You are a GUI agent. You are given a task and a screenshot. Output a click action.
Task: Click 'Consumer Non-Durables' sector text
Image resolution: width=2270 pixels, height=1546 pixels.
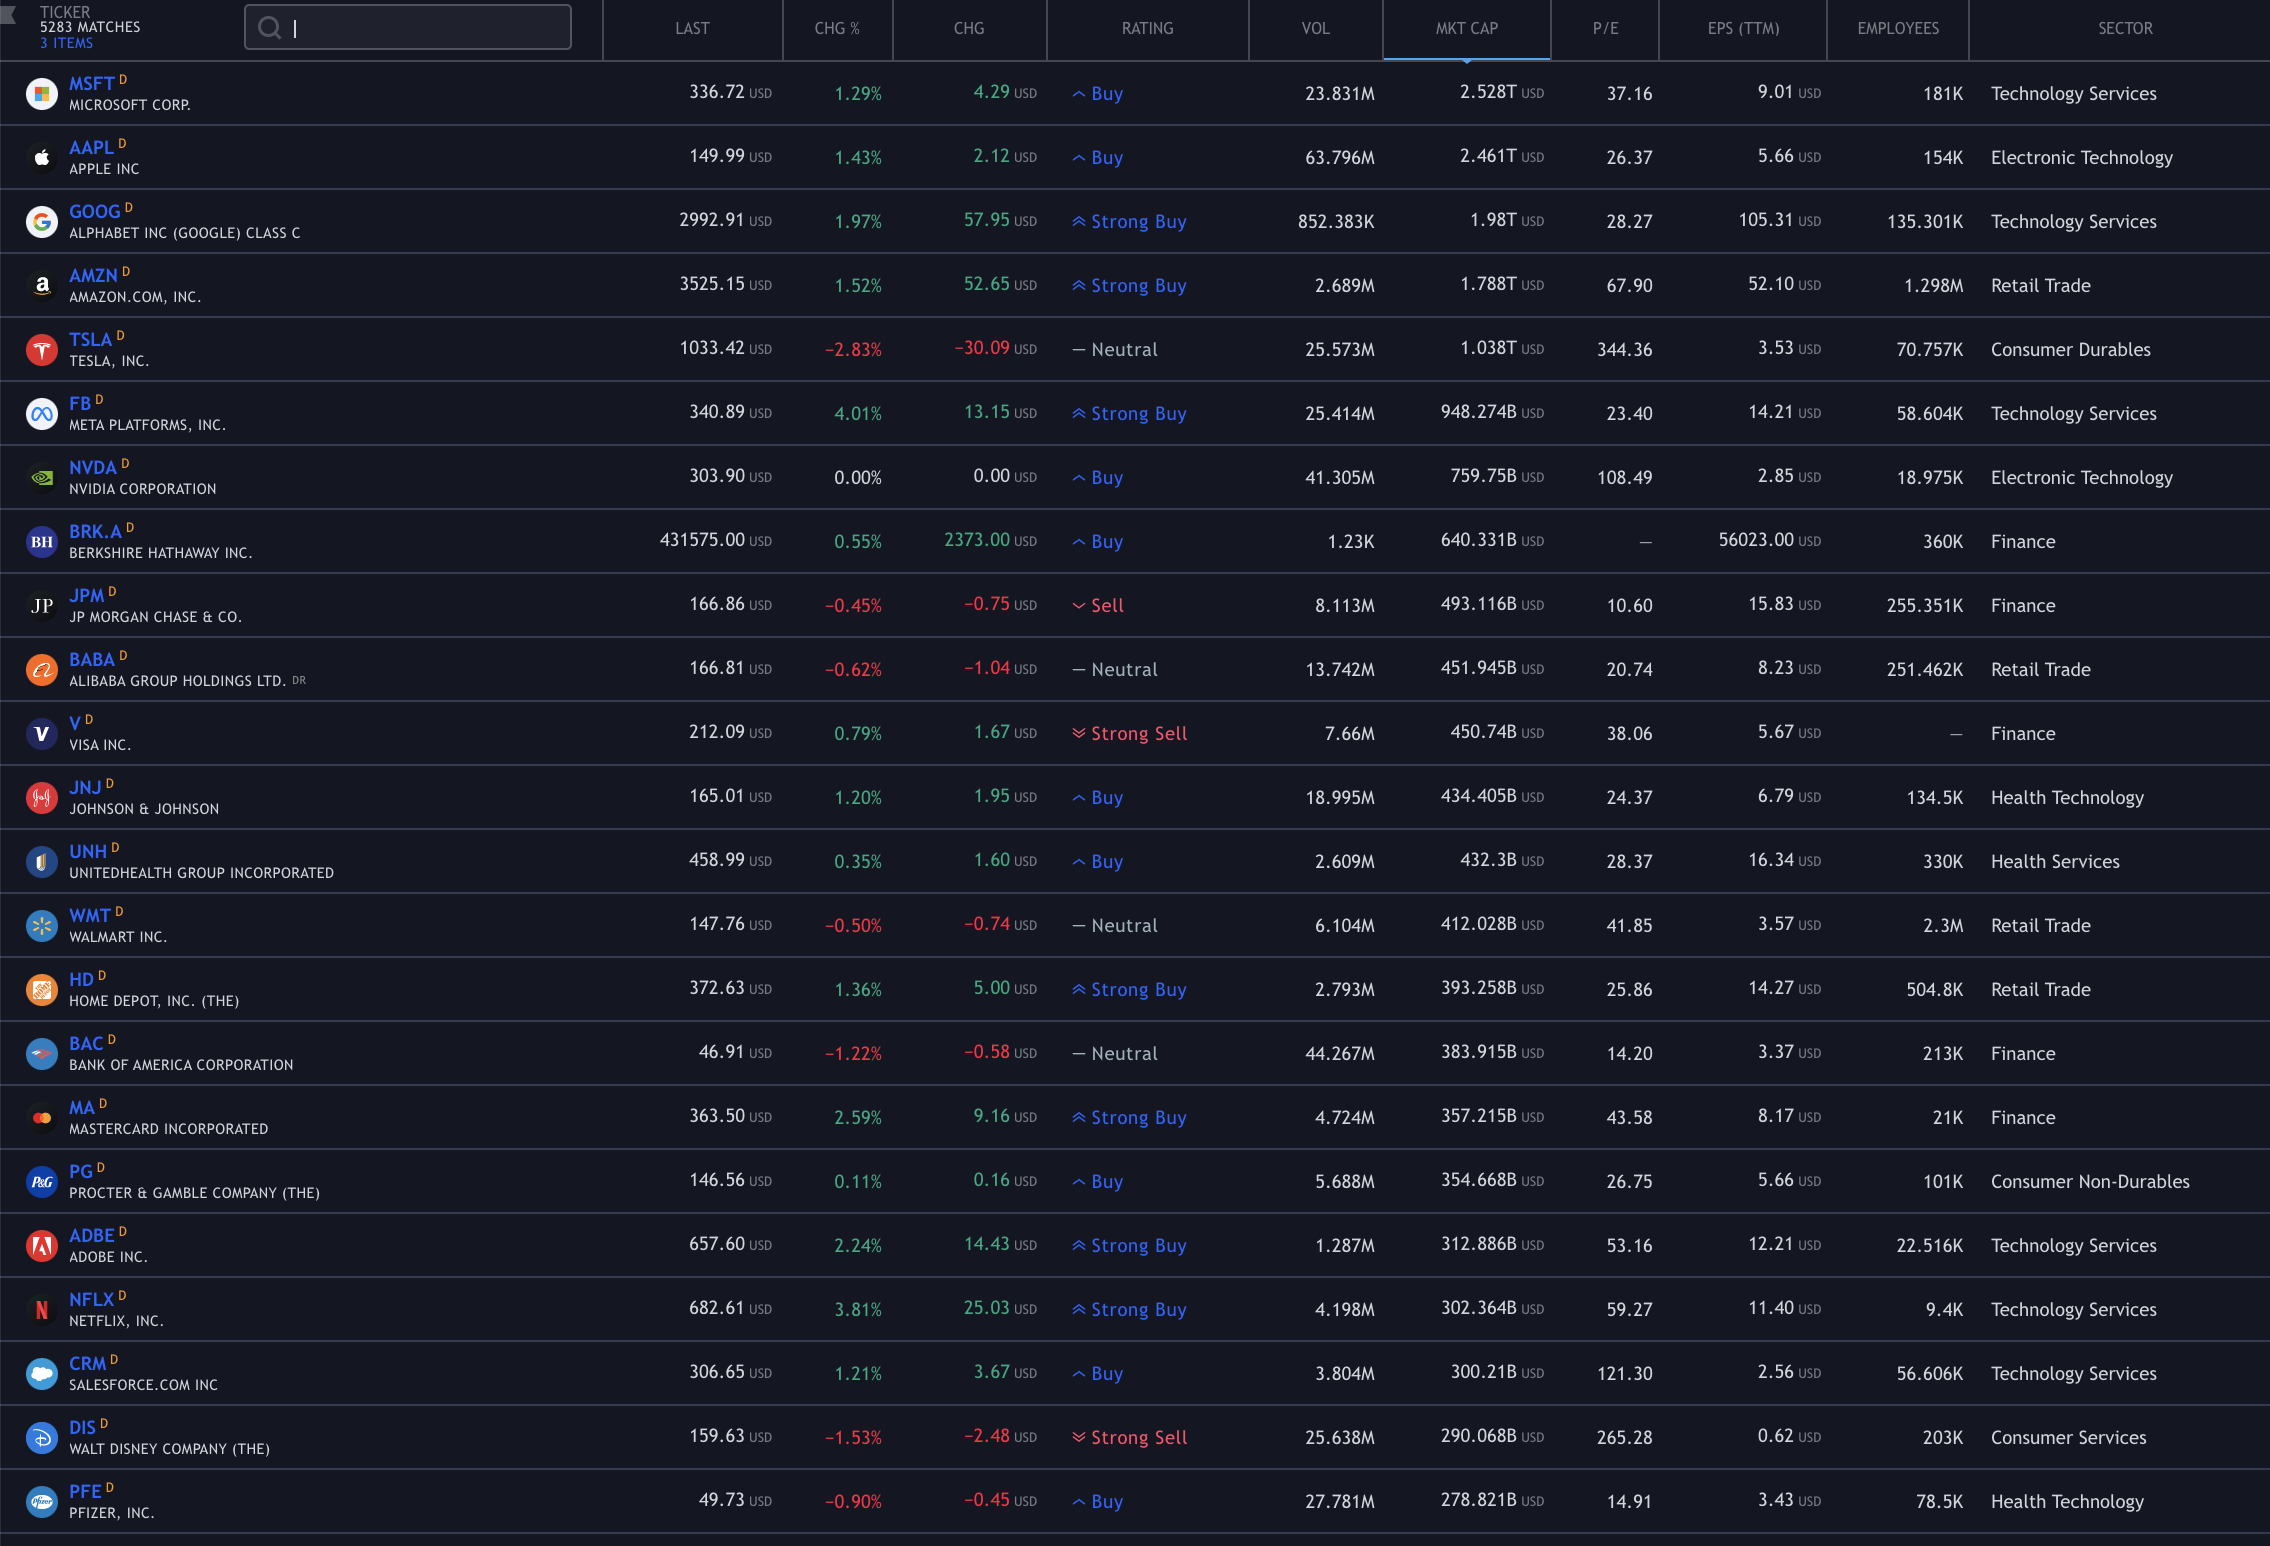[2090, 1181]
